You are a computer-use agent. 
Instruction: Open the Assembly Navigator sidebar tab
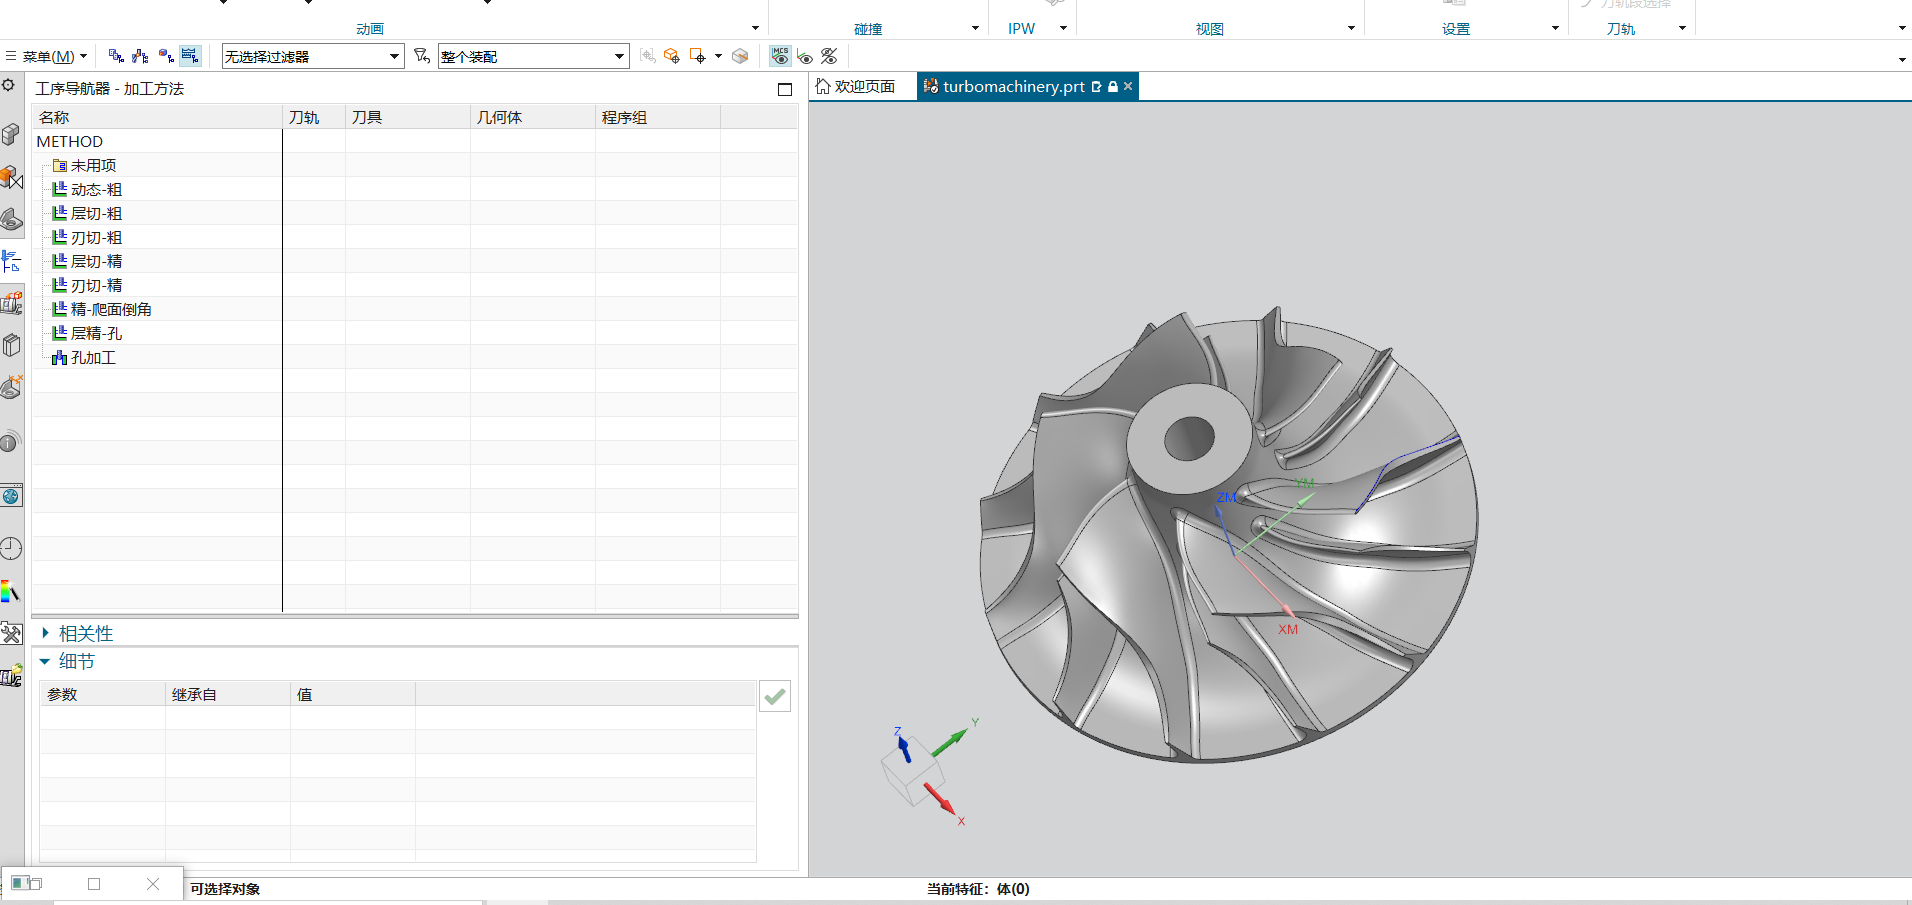pyautogui.click(x=11, y=134)
